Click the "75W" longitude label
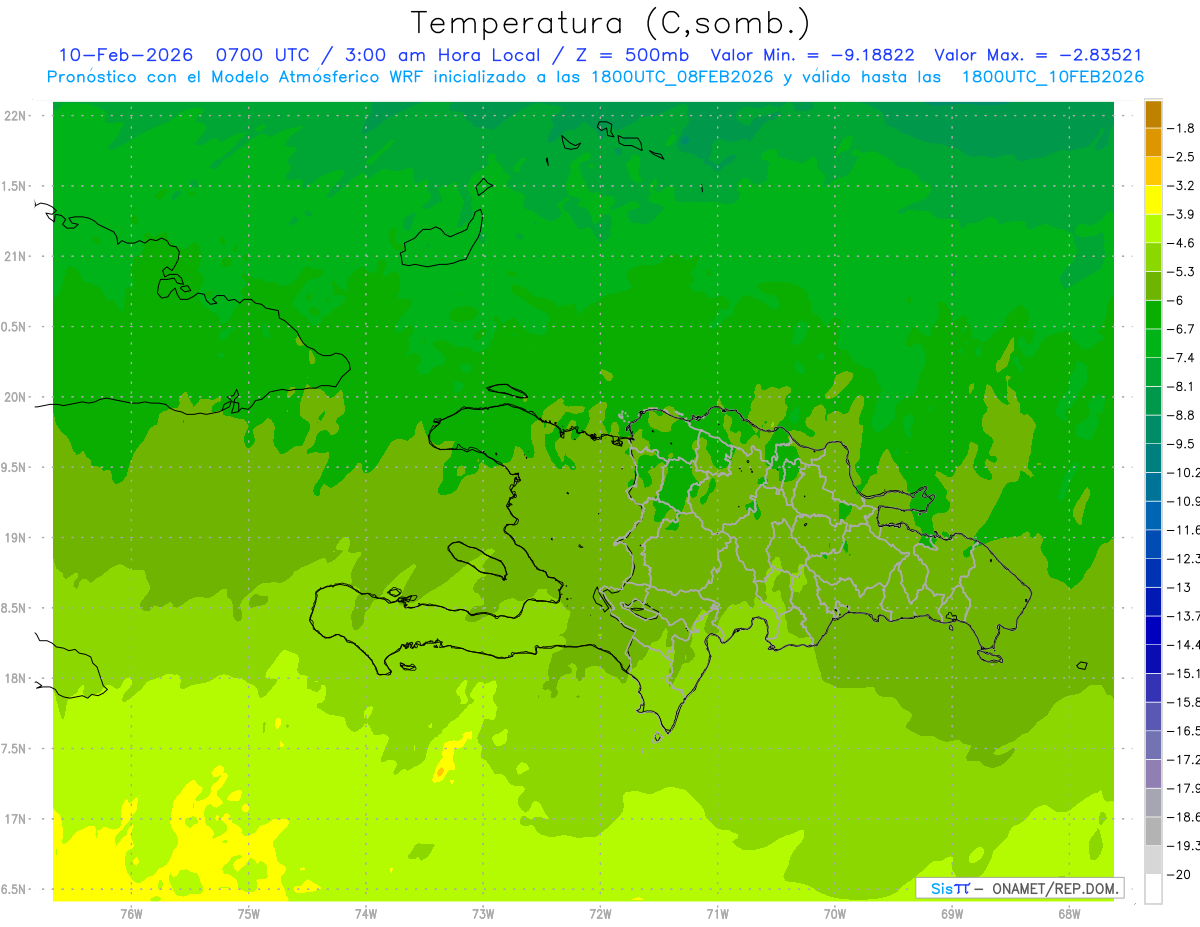 click(x=249, y=913)
